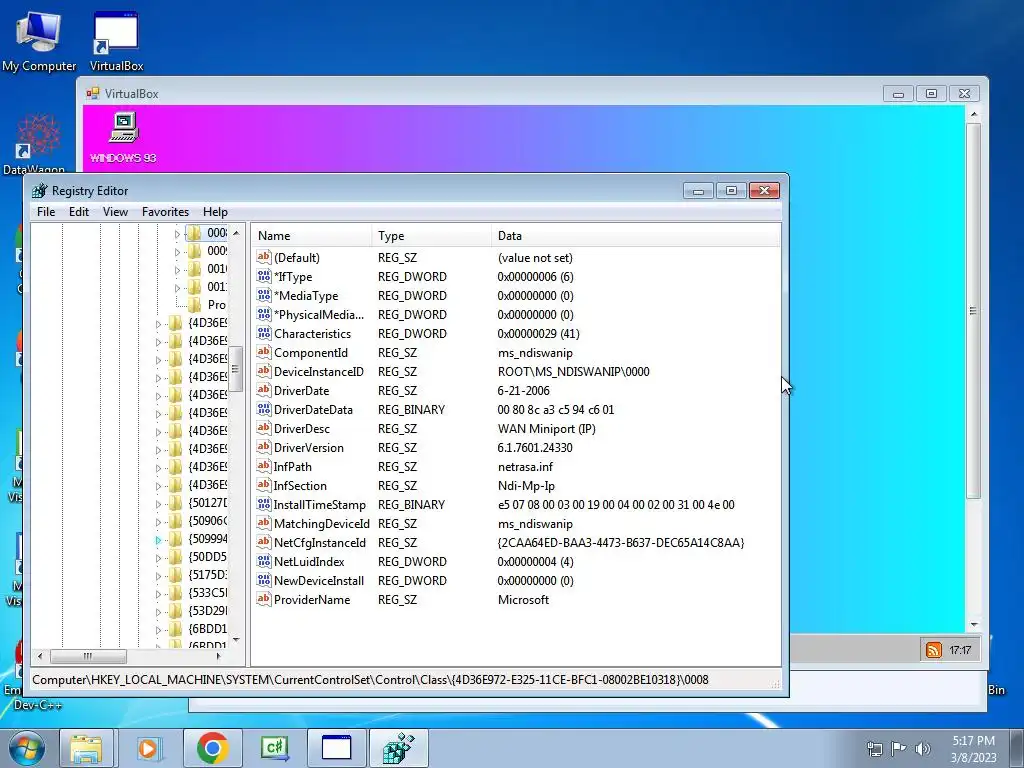Open the Start menu orb
1024x768 pixels.
pos(27,748)
